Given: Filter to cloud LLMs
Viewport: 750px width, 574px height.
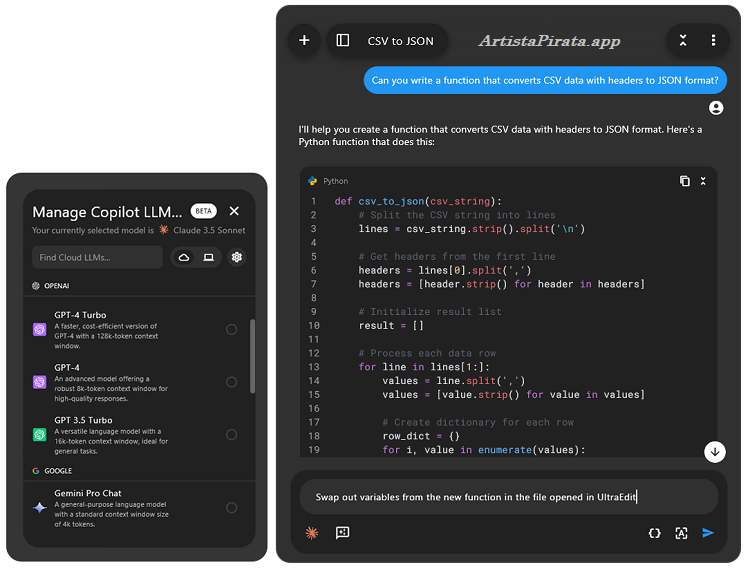Looking at the screenshot, I should [x=184, y=257].
